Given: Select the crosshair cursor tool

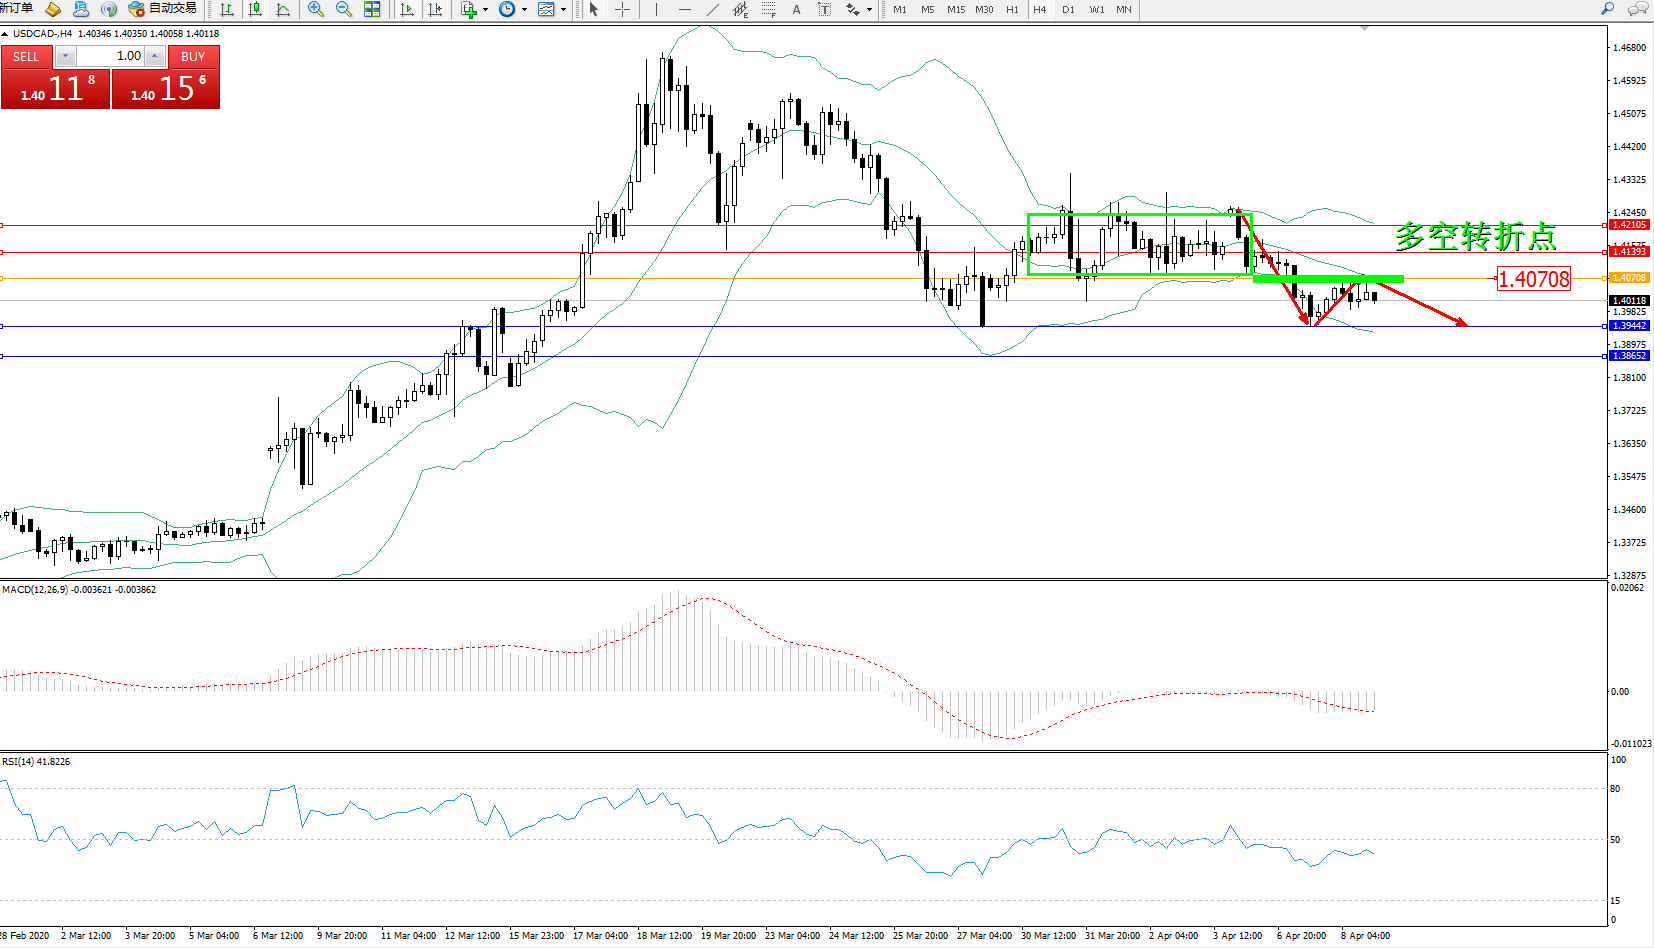Looking at the screenshot, I should [x=622, y=9].
